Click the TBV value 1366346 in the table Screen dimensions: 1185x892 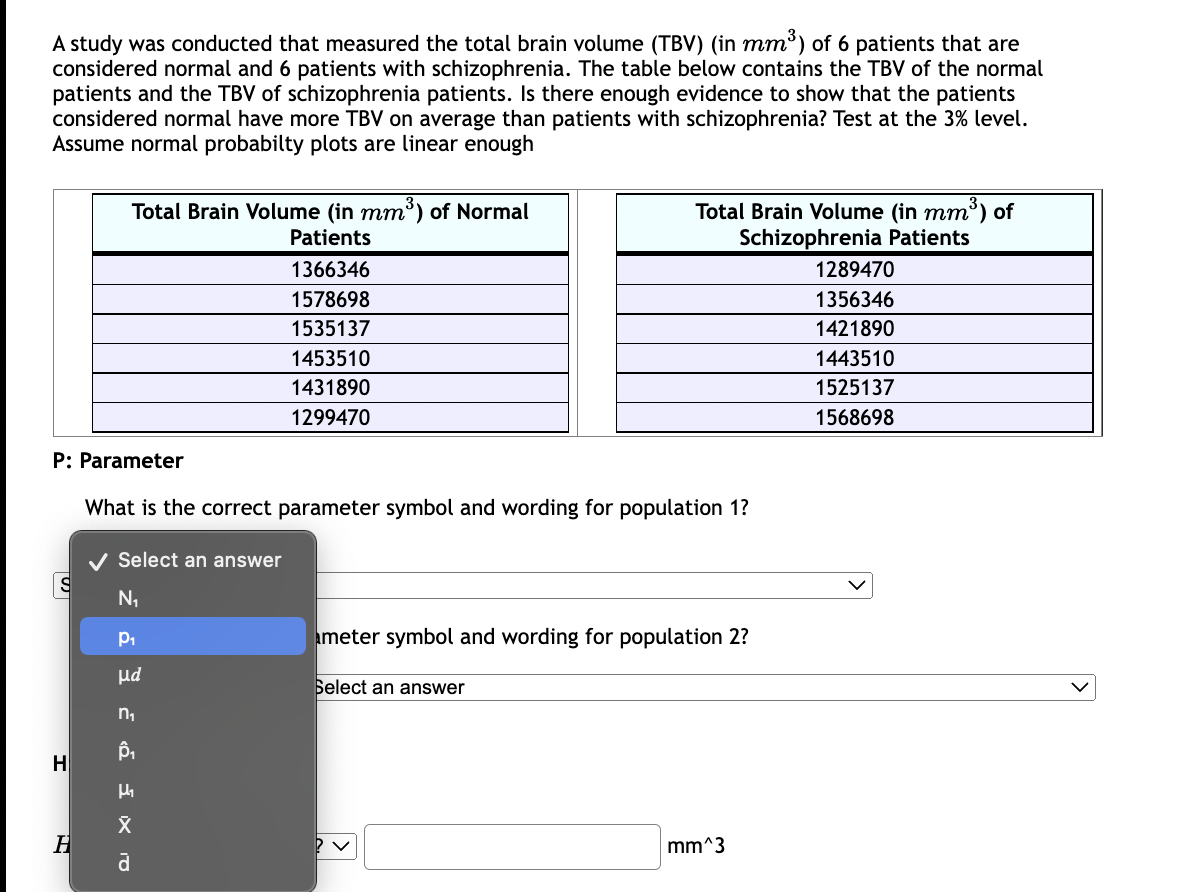coord(330,269)
